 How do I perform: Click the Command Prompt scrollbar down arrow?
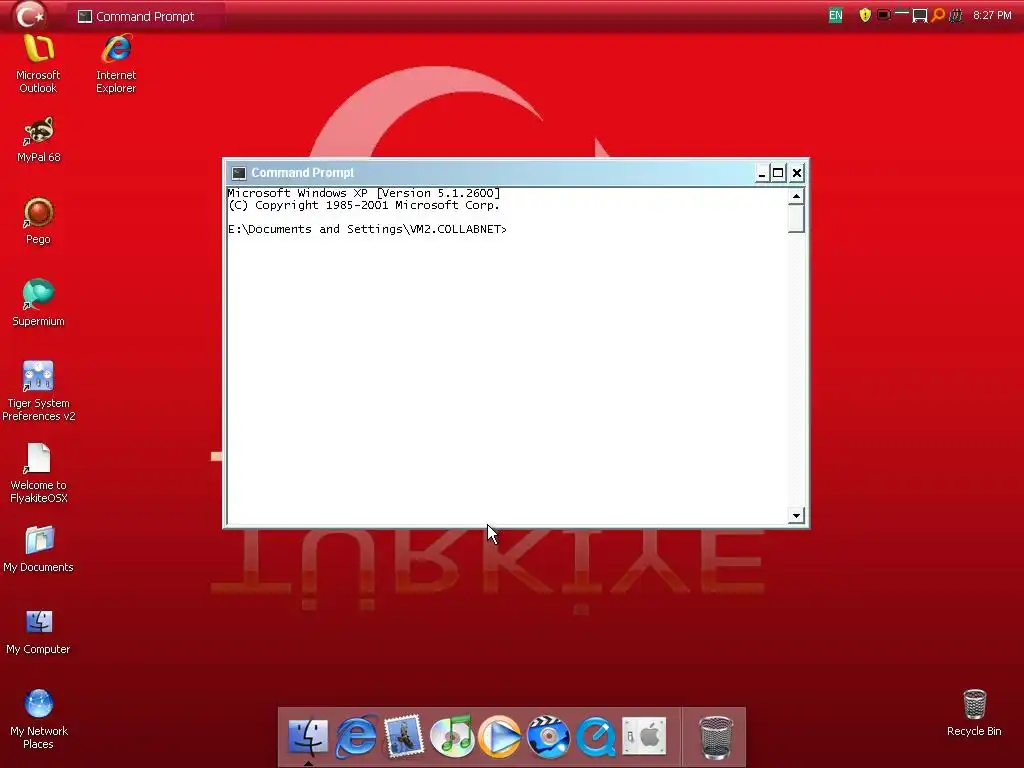(796, 516)
